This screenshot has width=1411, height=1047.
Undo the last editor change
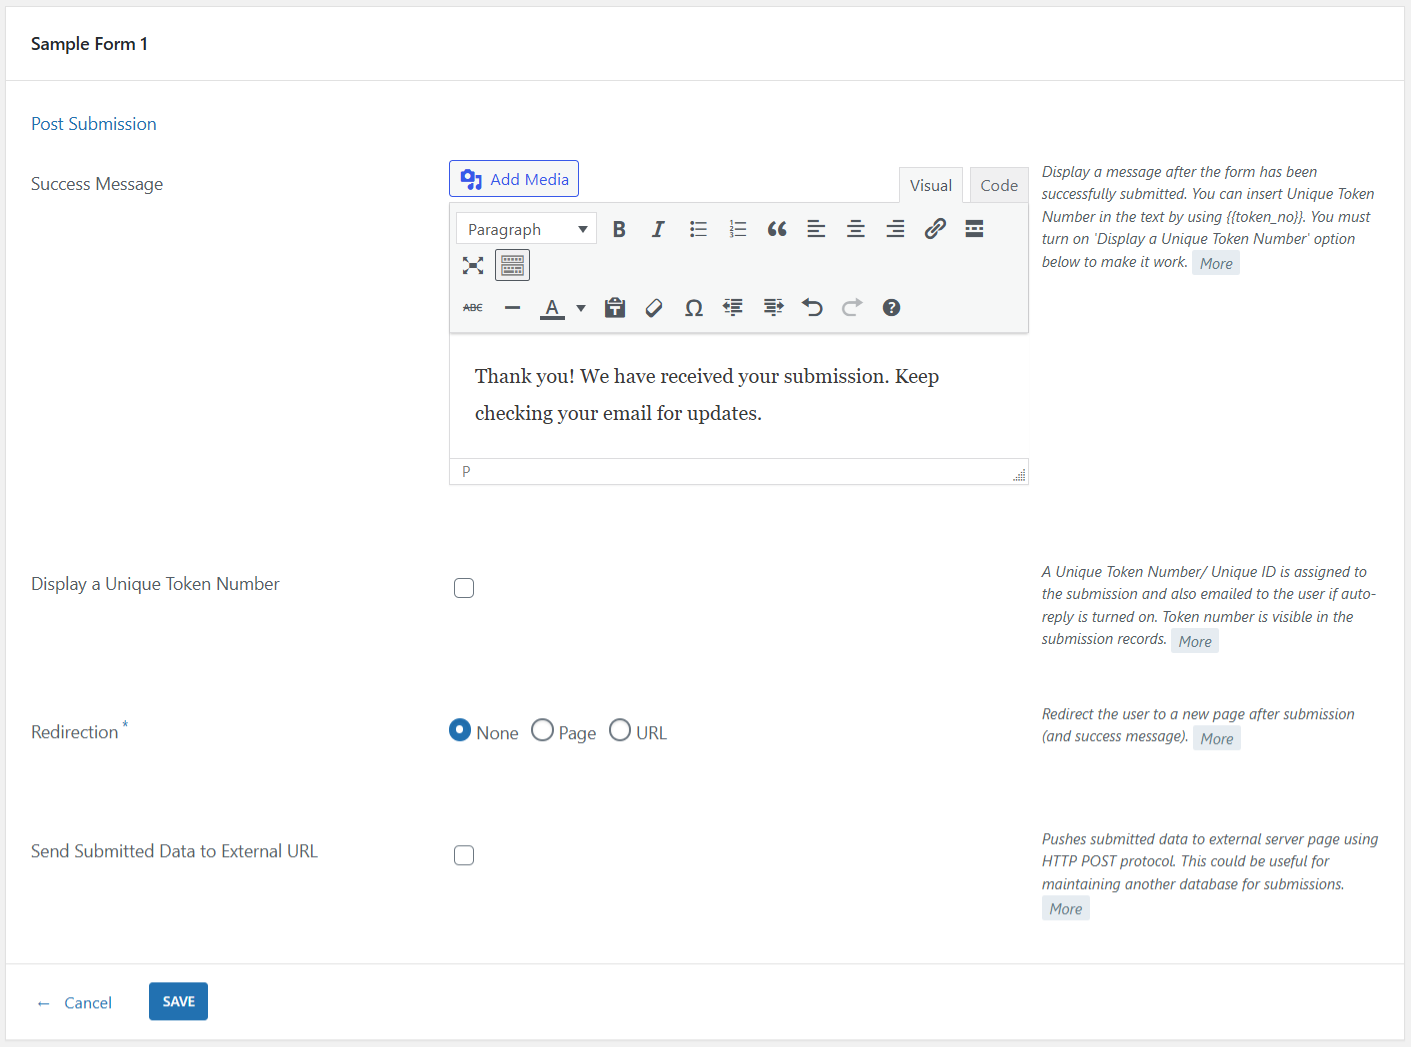point(812,308)
